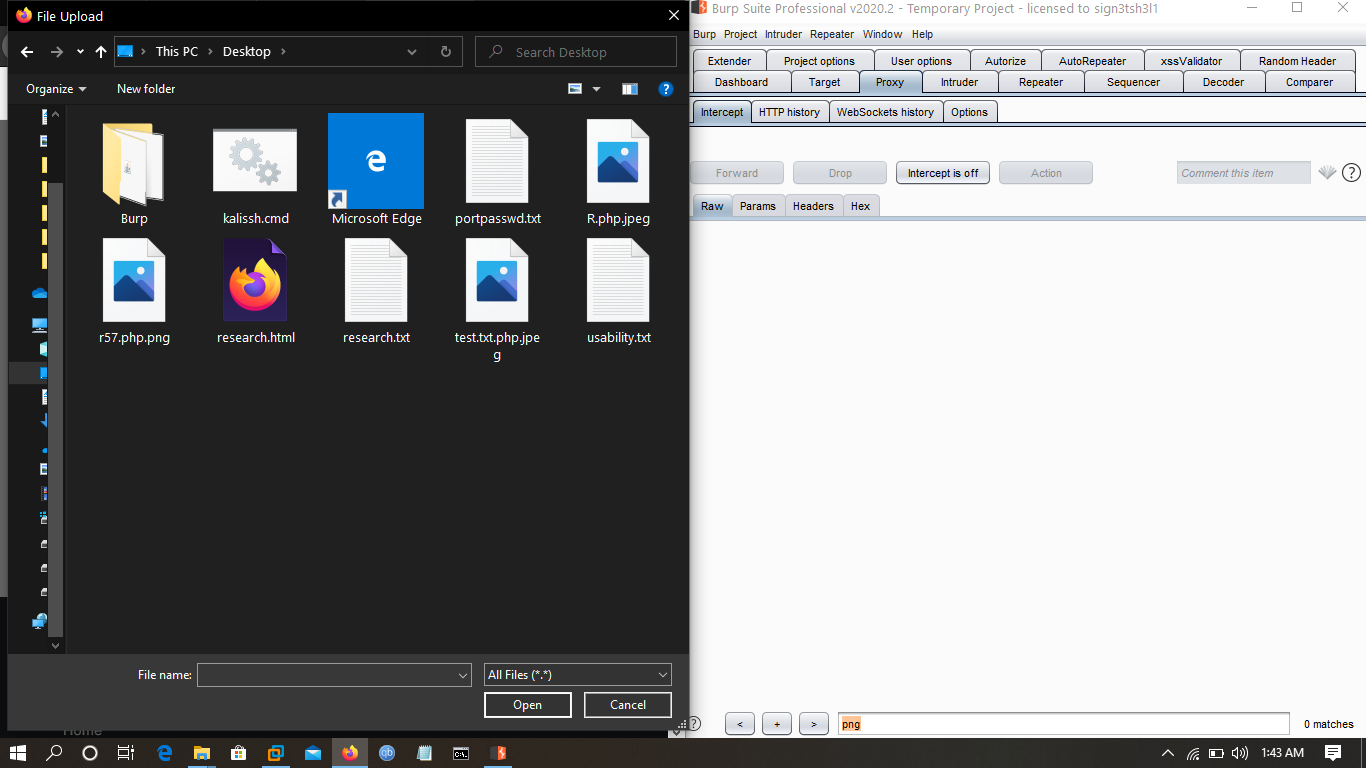This screenshot has width=1366, height=768.
Task: Open the File Upload help icon
Action: pos(666,89)
